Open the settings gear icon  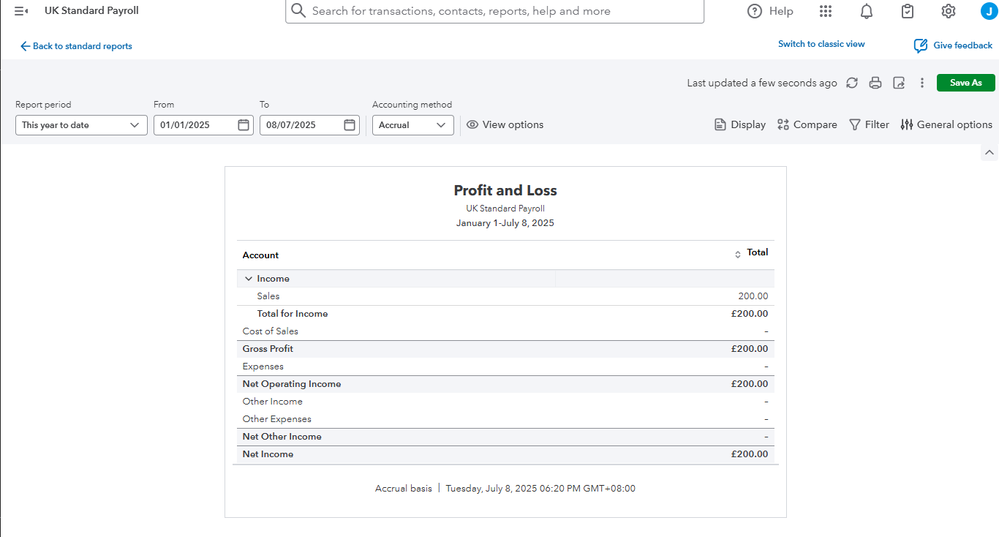coord(948,11)
